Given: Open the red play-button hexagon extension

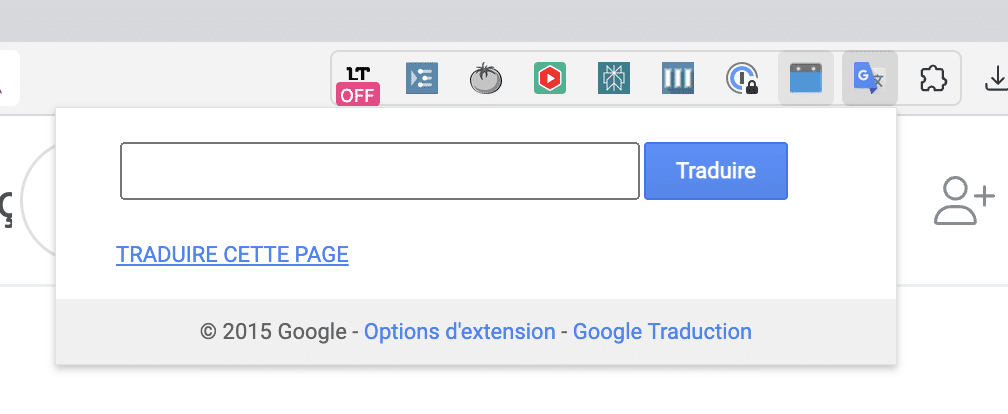Looking at the screenshot, I should [550, 78].
